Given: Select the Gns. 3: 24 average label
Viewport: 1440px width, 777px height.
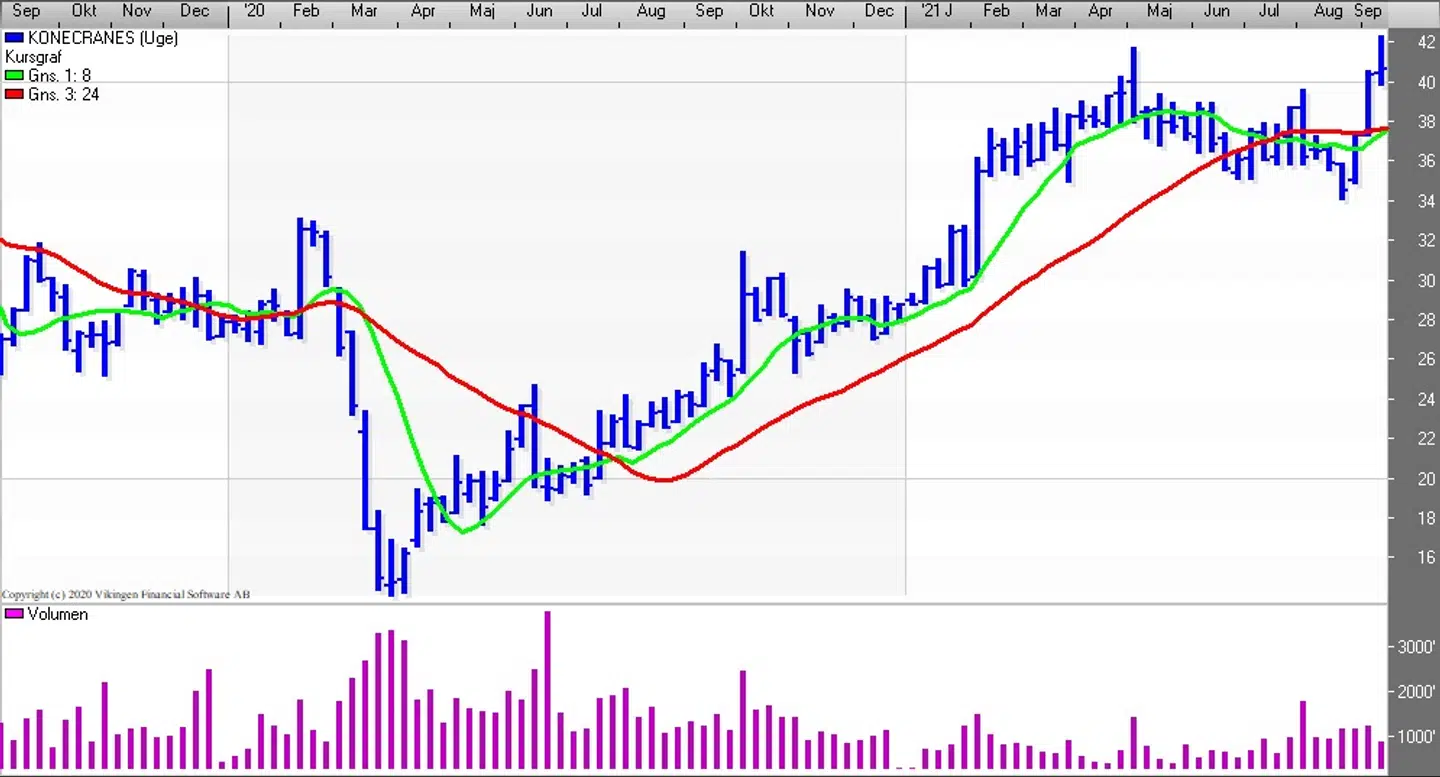Looking at the screenshot, I should click(63, 95).
